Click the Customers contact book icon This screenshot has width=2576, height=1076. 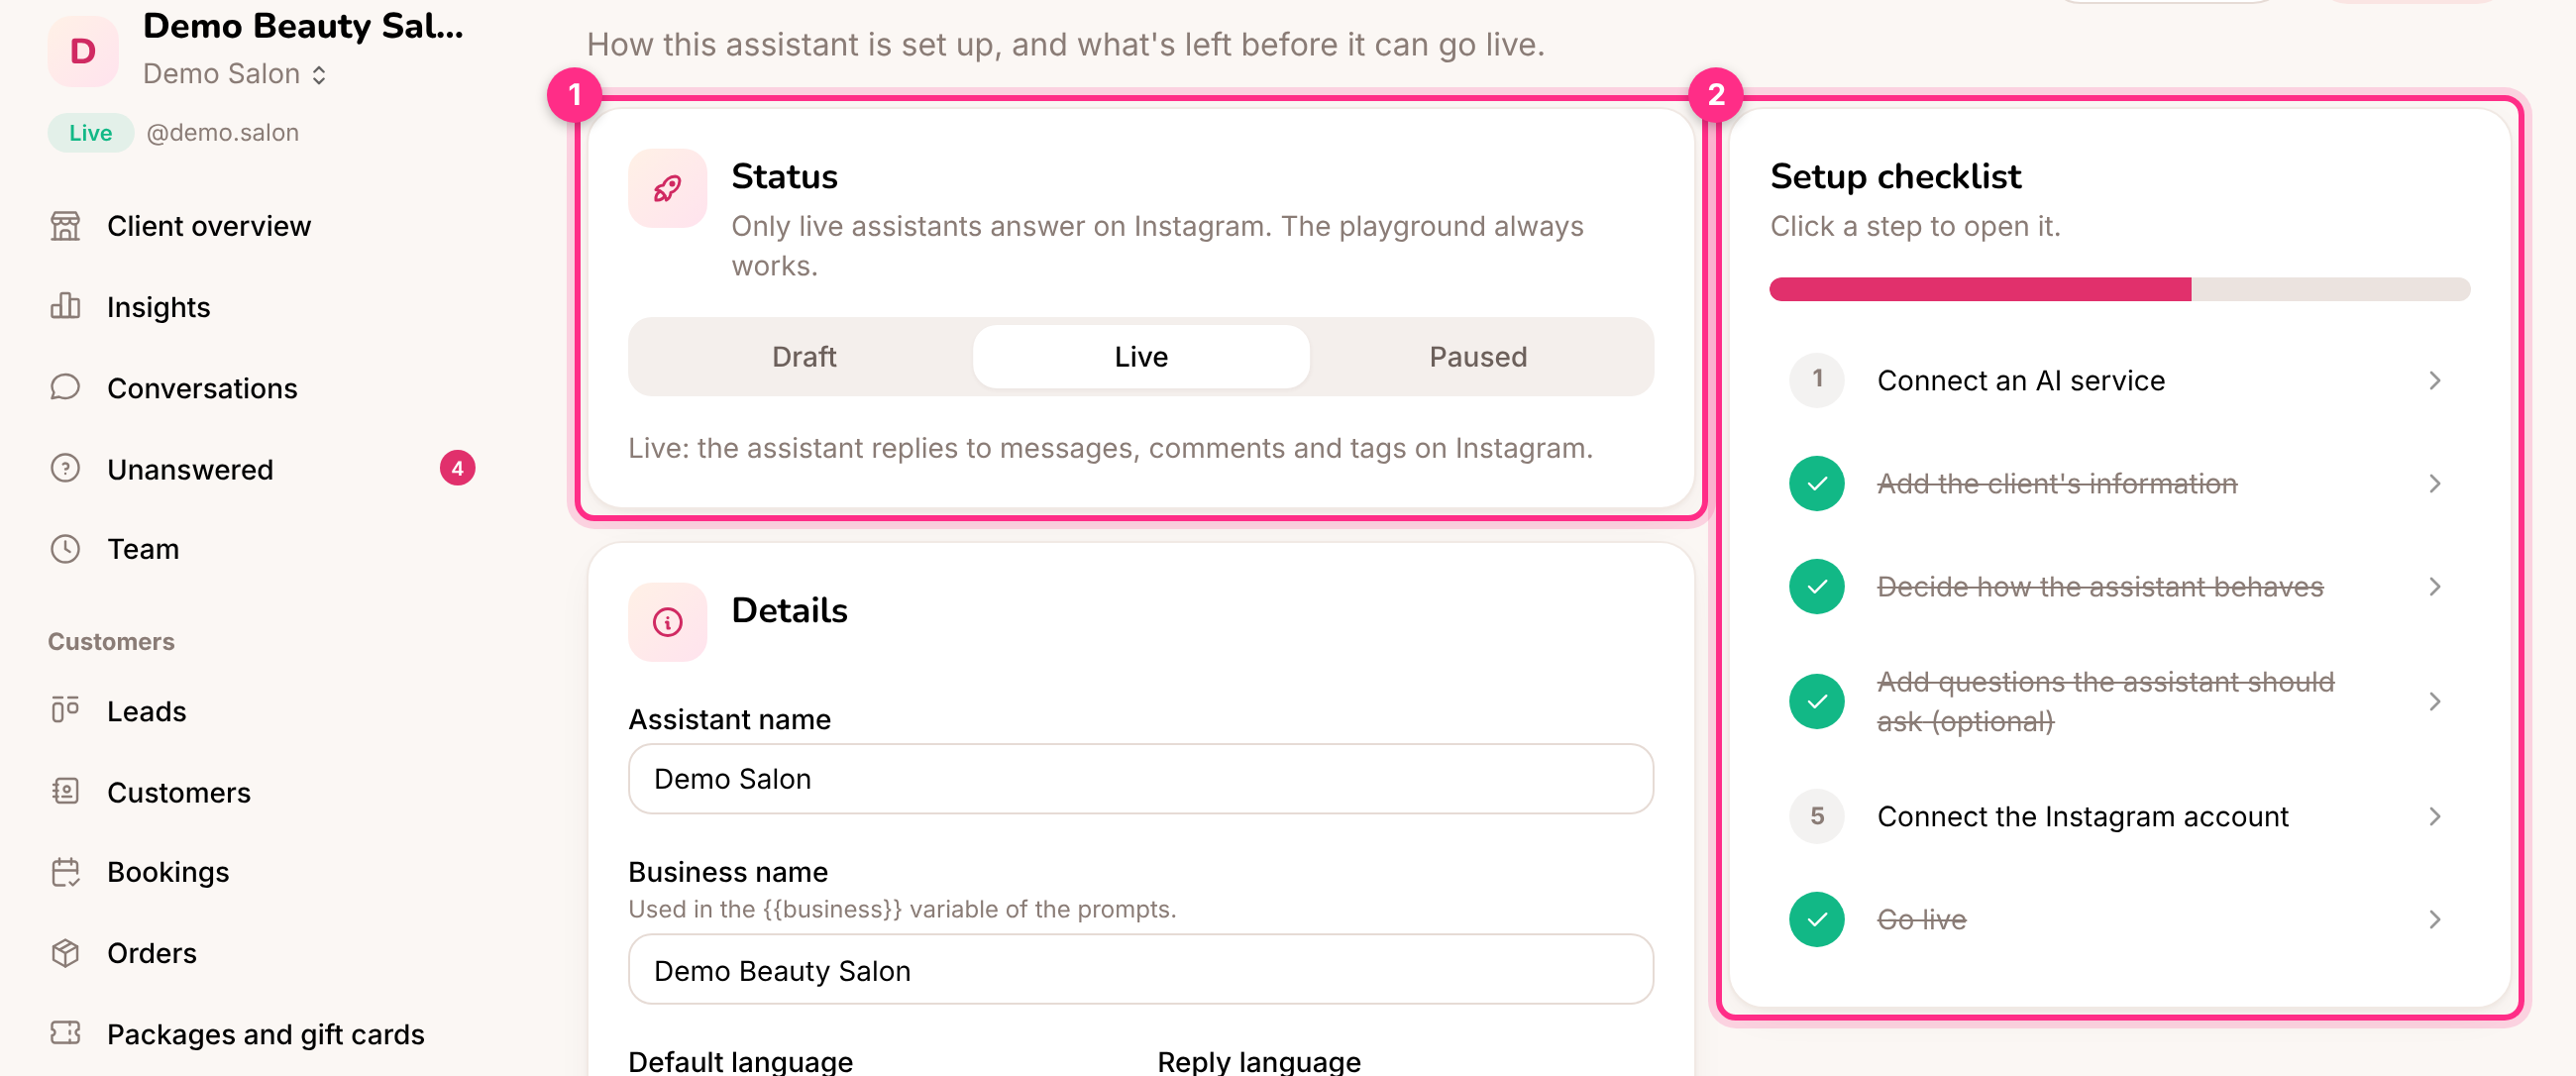pyautogui.click(x=65, y=791)
